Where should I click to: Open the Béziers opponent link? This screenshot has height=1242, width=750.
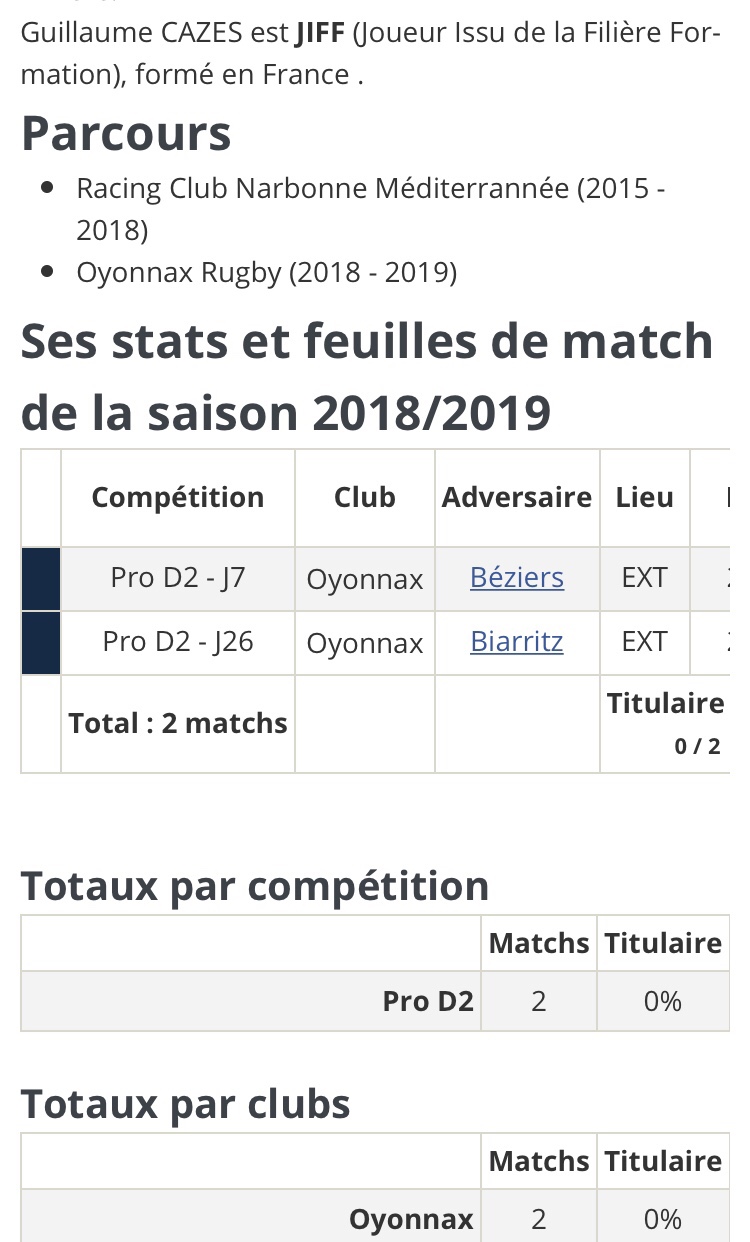point(517,578)
